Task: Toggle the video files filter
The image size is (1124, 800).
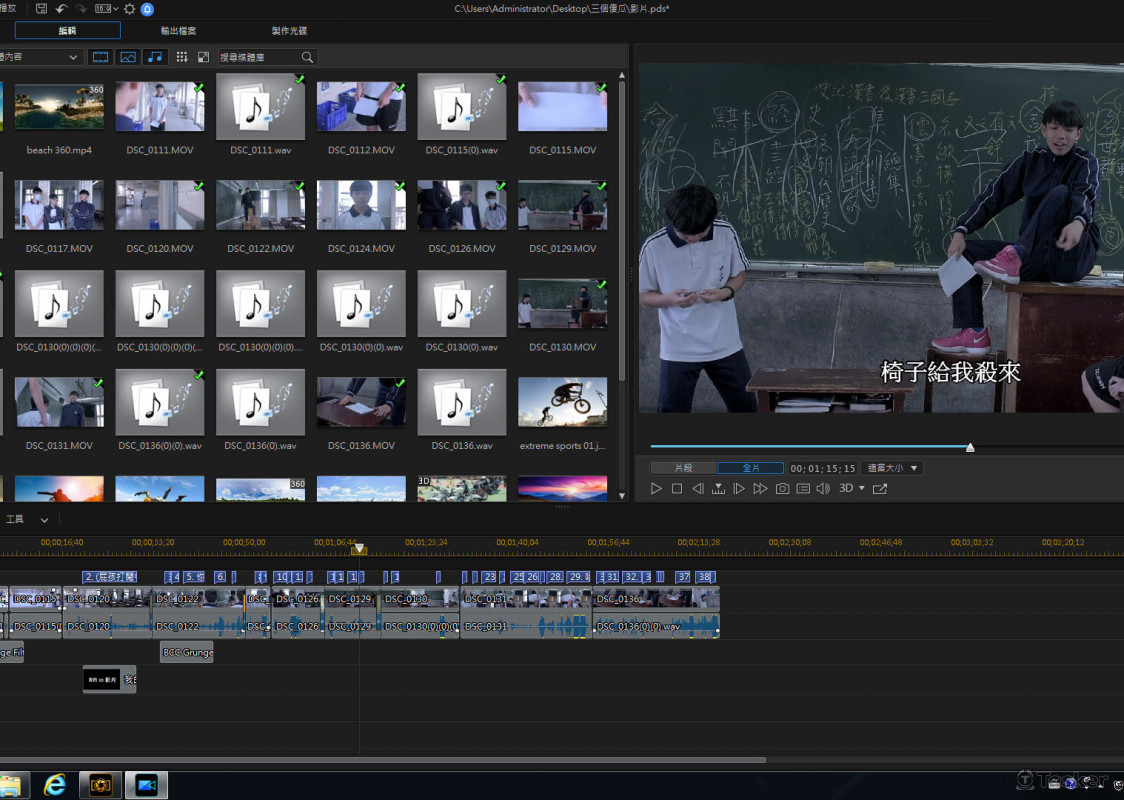Action: [x=101, y=58]
